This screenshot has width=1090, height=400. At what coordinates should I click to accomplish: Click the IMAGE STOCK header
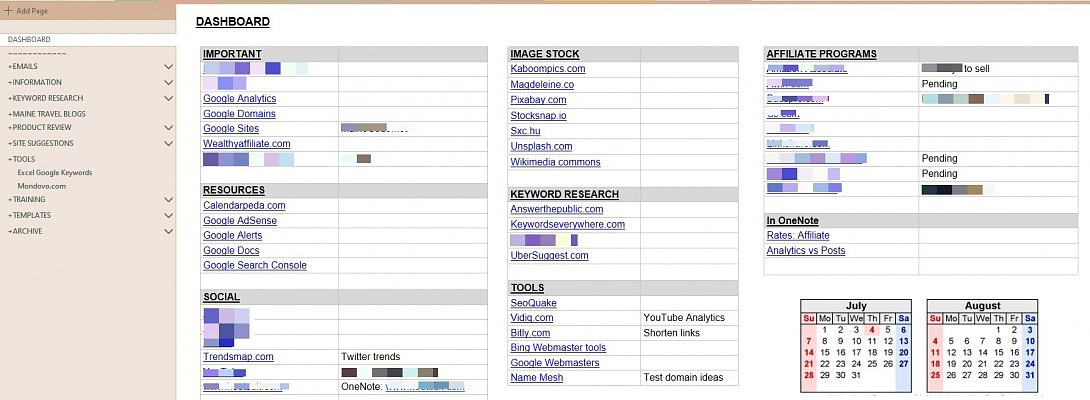point(544,54)
